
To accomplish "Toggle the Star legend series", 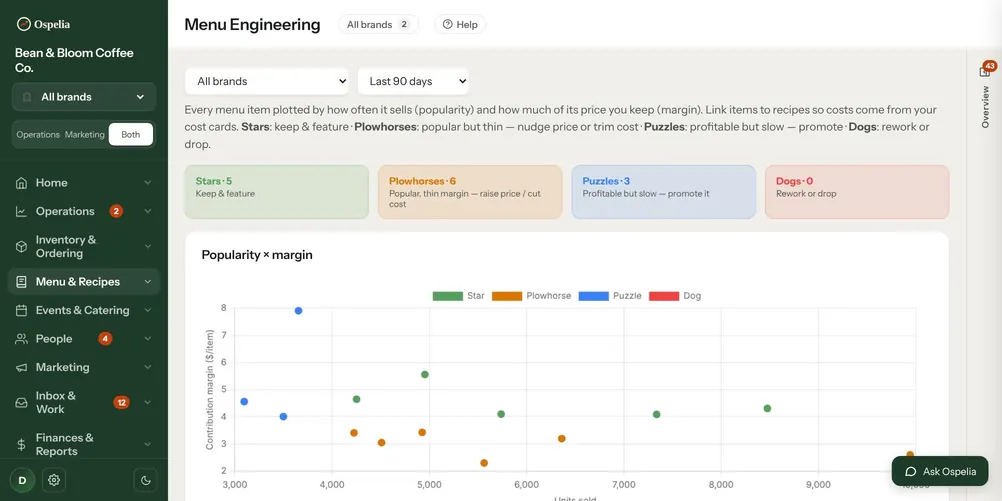I will coord(458,296).
